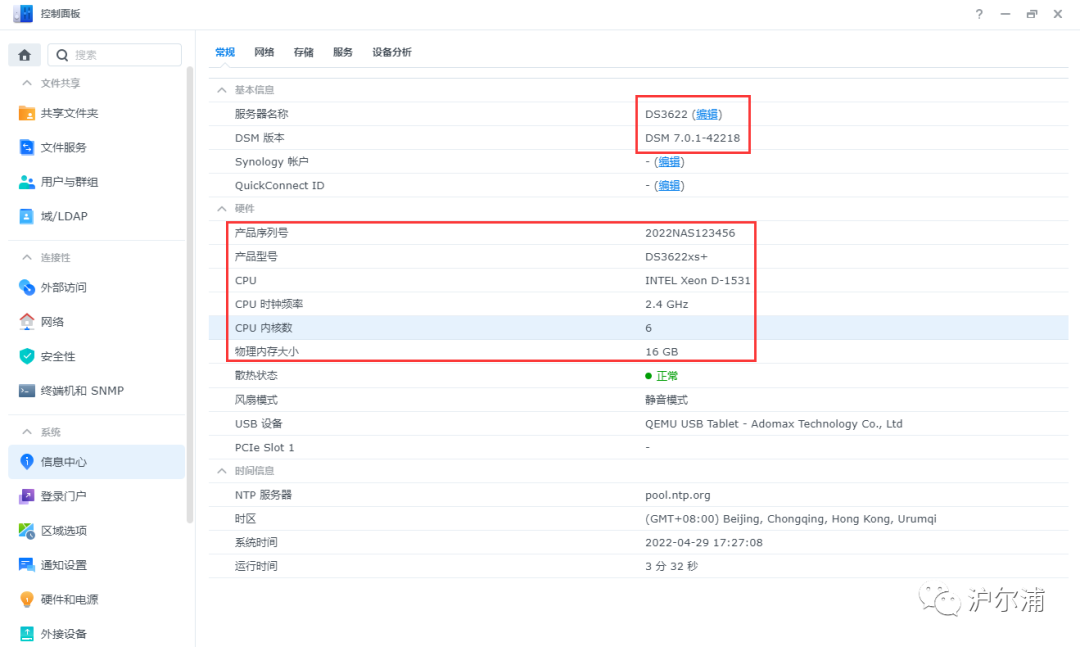
Task: Collapse the 硬件 section
Action: click(221, 208)
